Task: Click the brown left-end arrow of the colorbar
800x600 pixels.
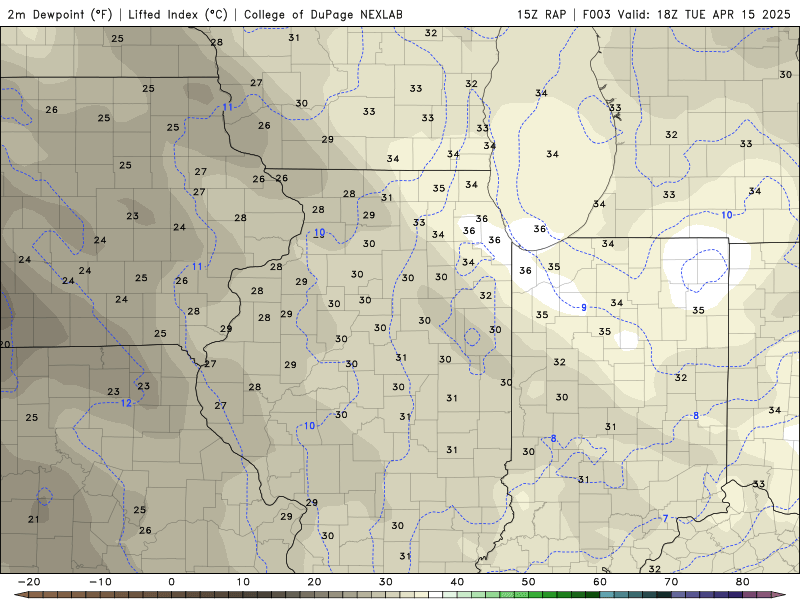Action: pos(21,595)
